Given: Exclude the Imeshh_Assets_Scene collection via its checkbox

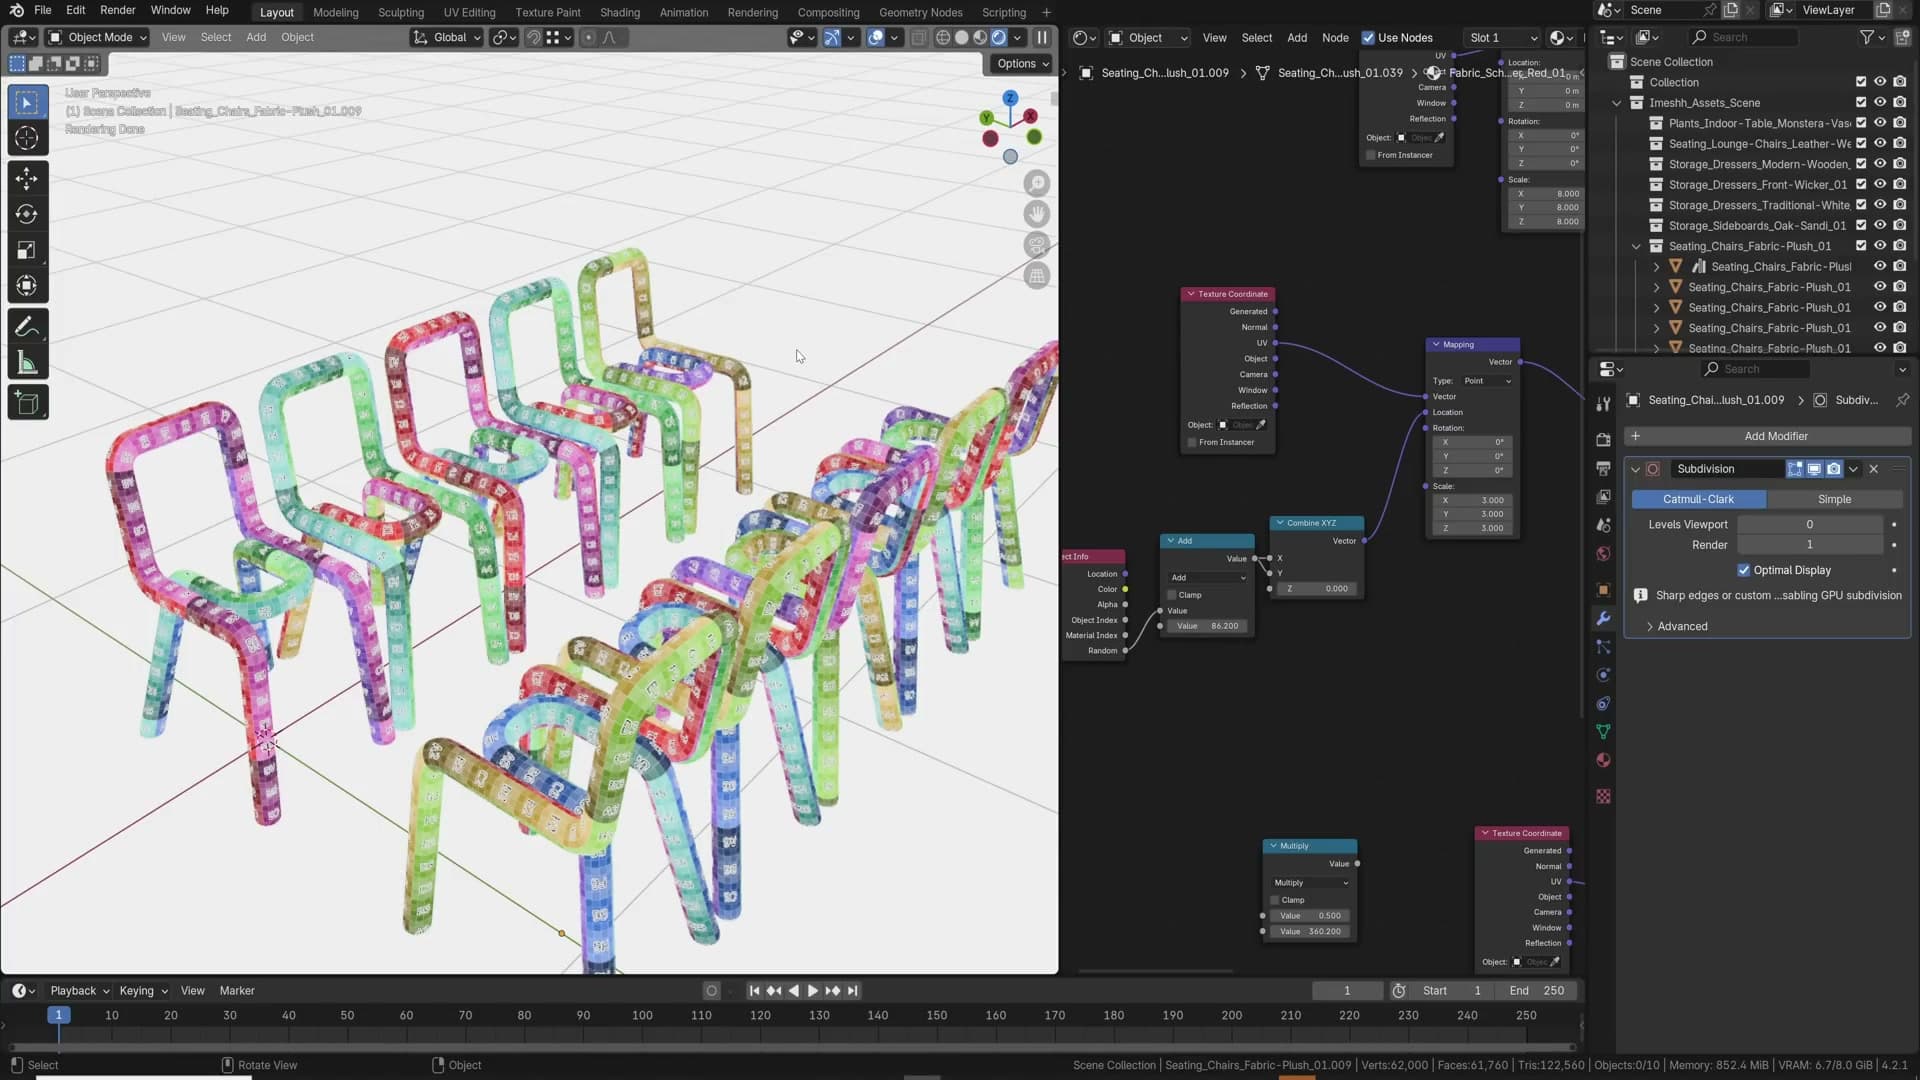Looking at the screenshot, I should tap(1861, 102).
